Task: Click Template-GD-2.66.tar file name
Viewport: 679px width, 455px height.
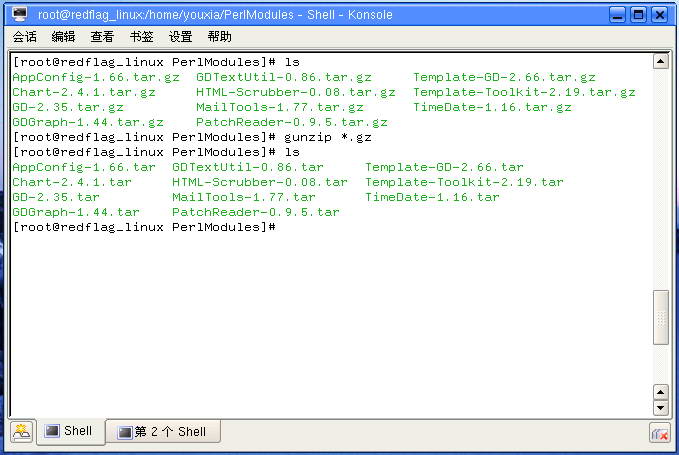Action: pyautogui.click(x=444, y=168)
